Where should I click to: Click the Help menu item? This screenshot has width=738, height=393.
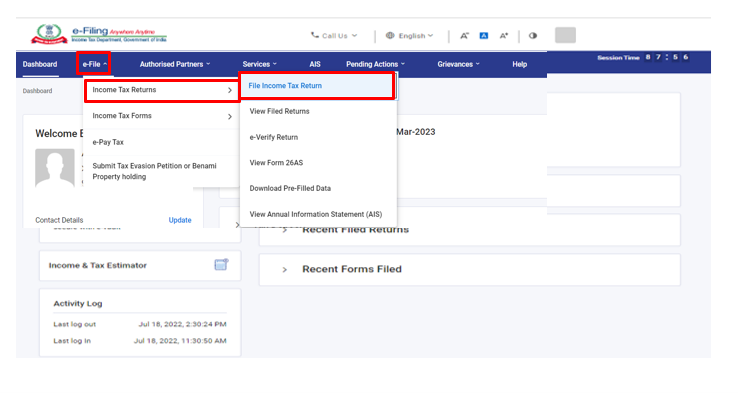pyautogui.click(x=520, y=64)
